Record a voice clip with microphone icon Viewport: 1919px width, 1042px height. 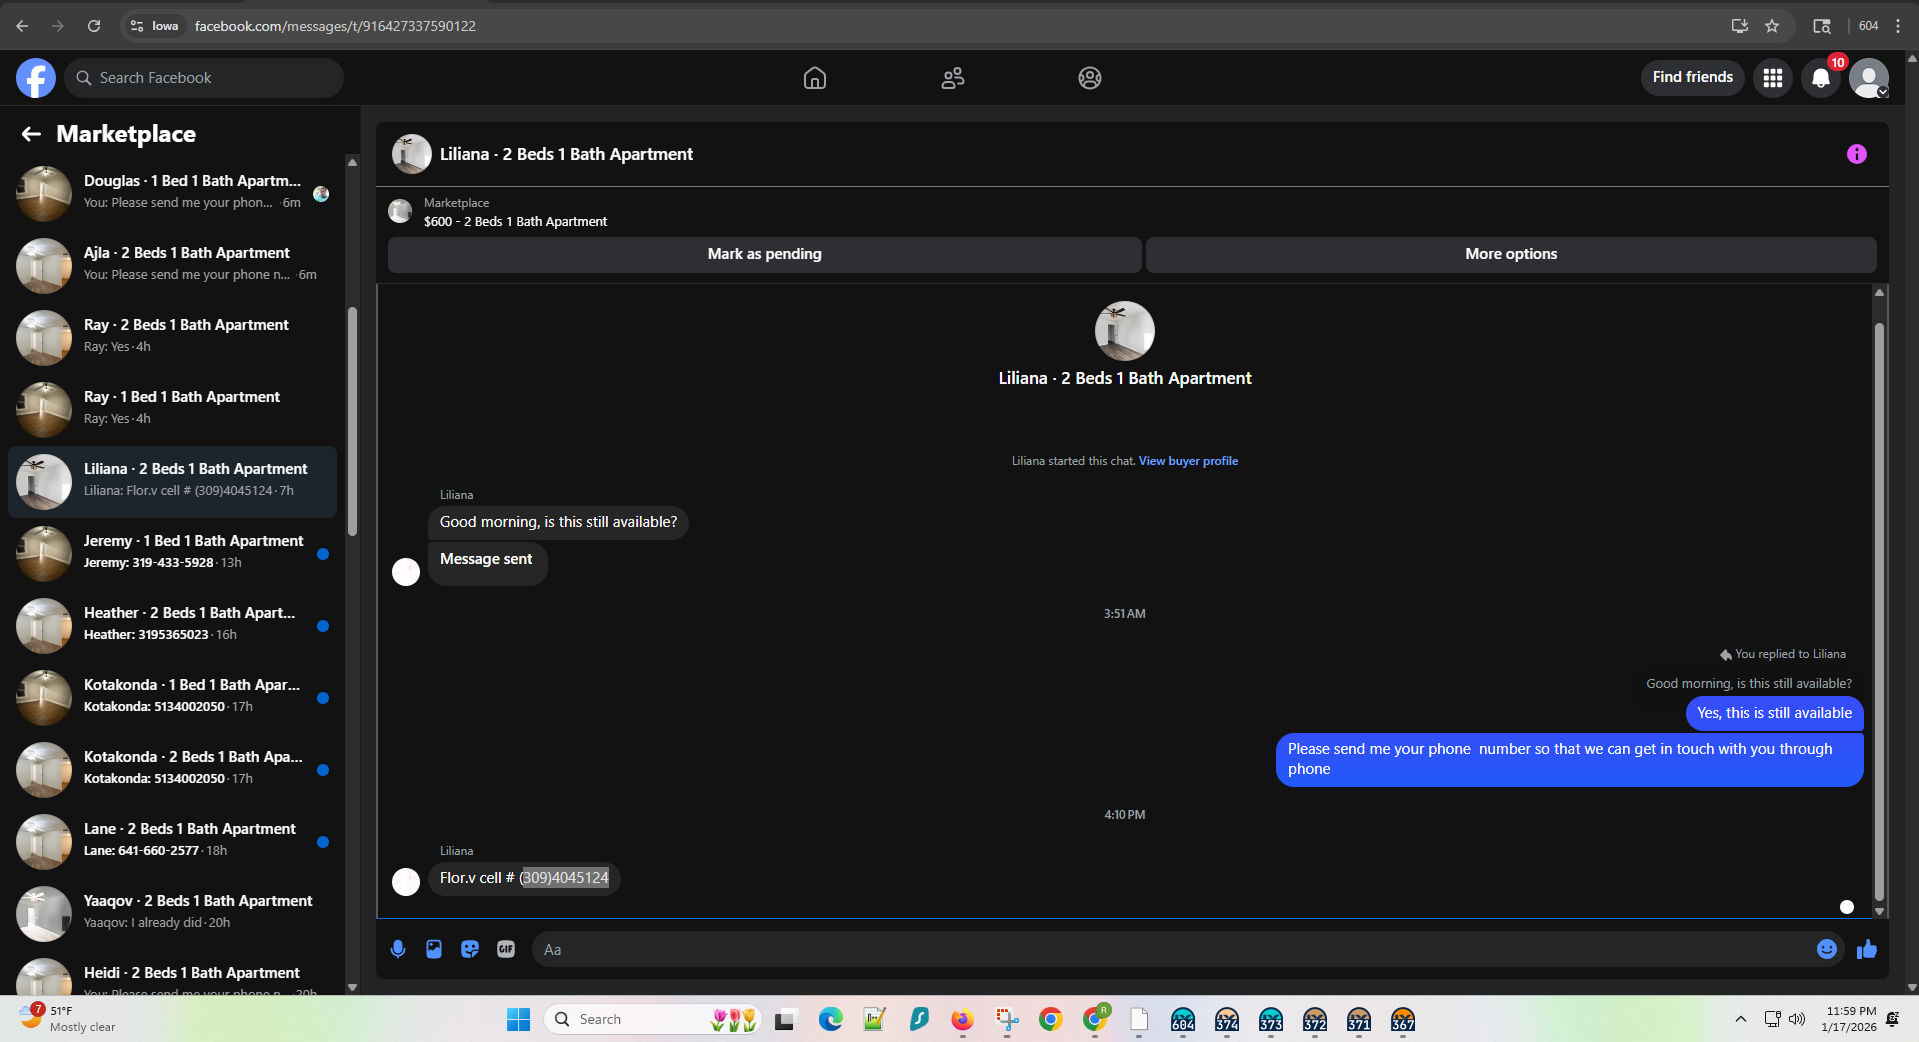tap(398, 949)
